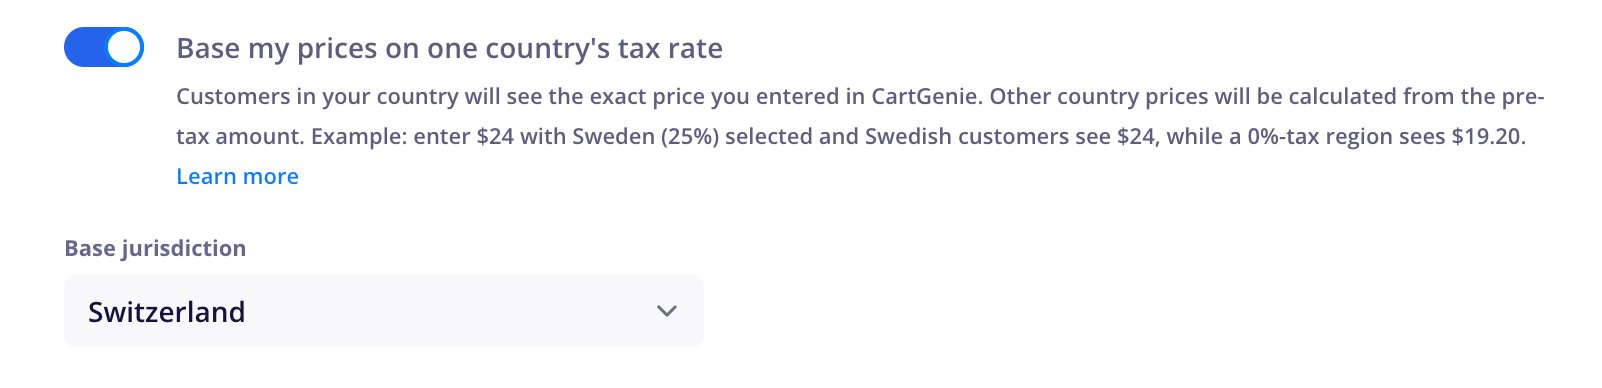Click the white knob of the blue switch
The height and width of the screenshot is (388, 1602).
pyautogui.click(x=124, y=47)
